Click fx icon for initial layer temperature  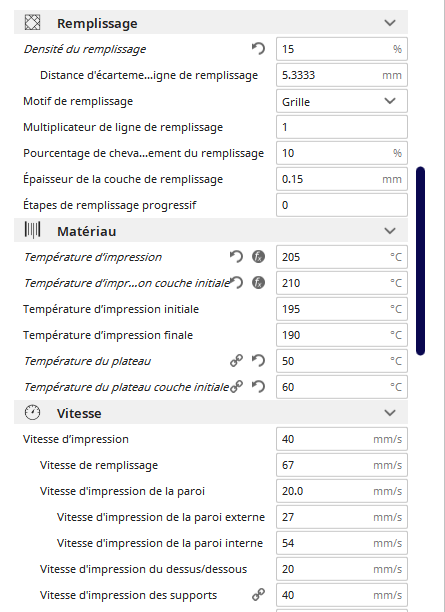pyautogui.click(x=258, y=283)
